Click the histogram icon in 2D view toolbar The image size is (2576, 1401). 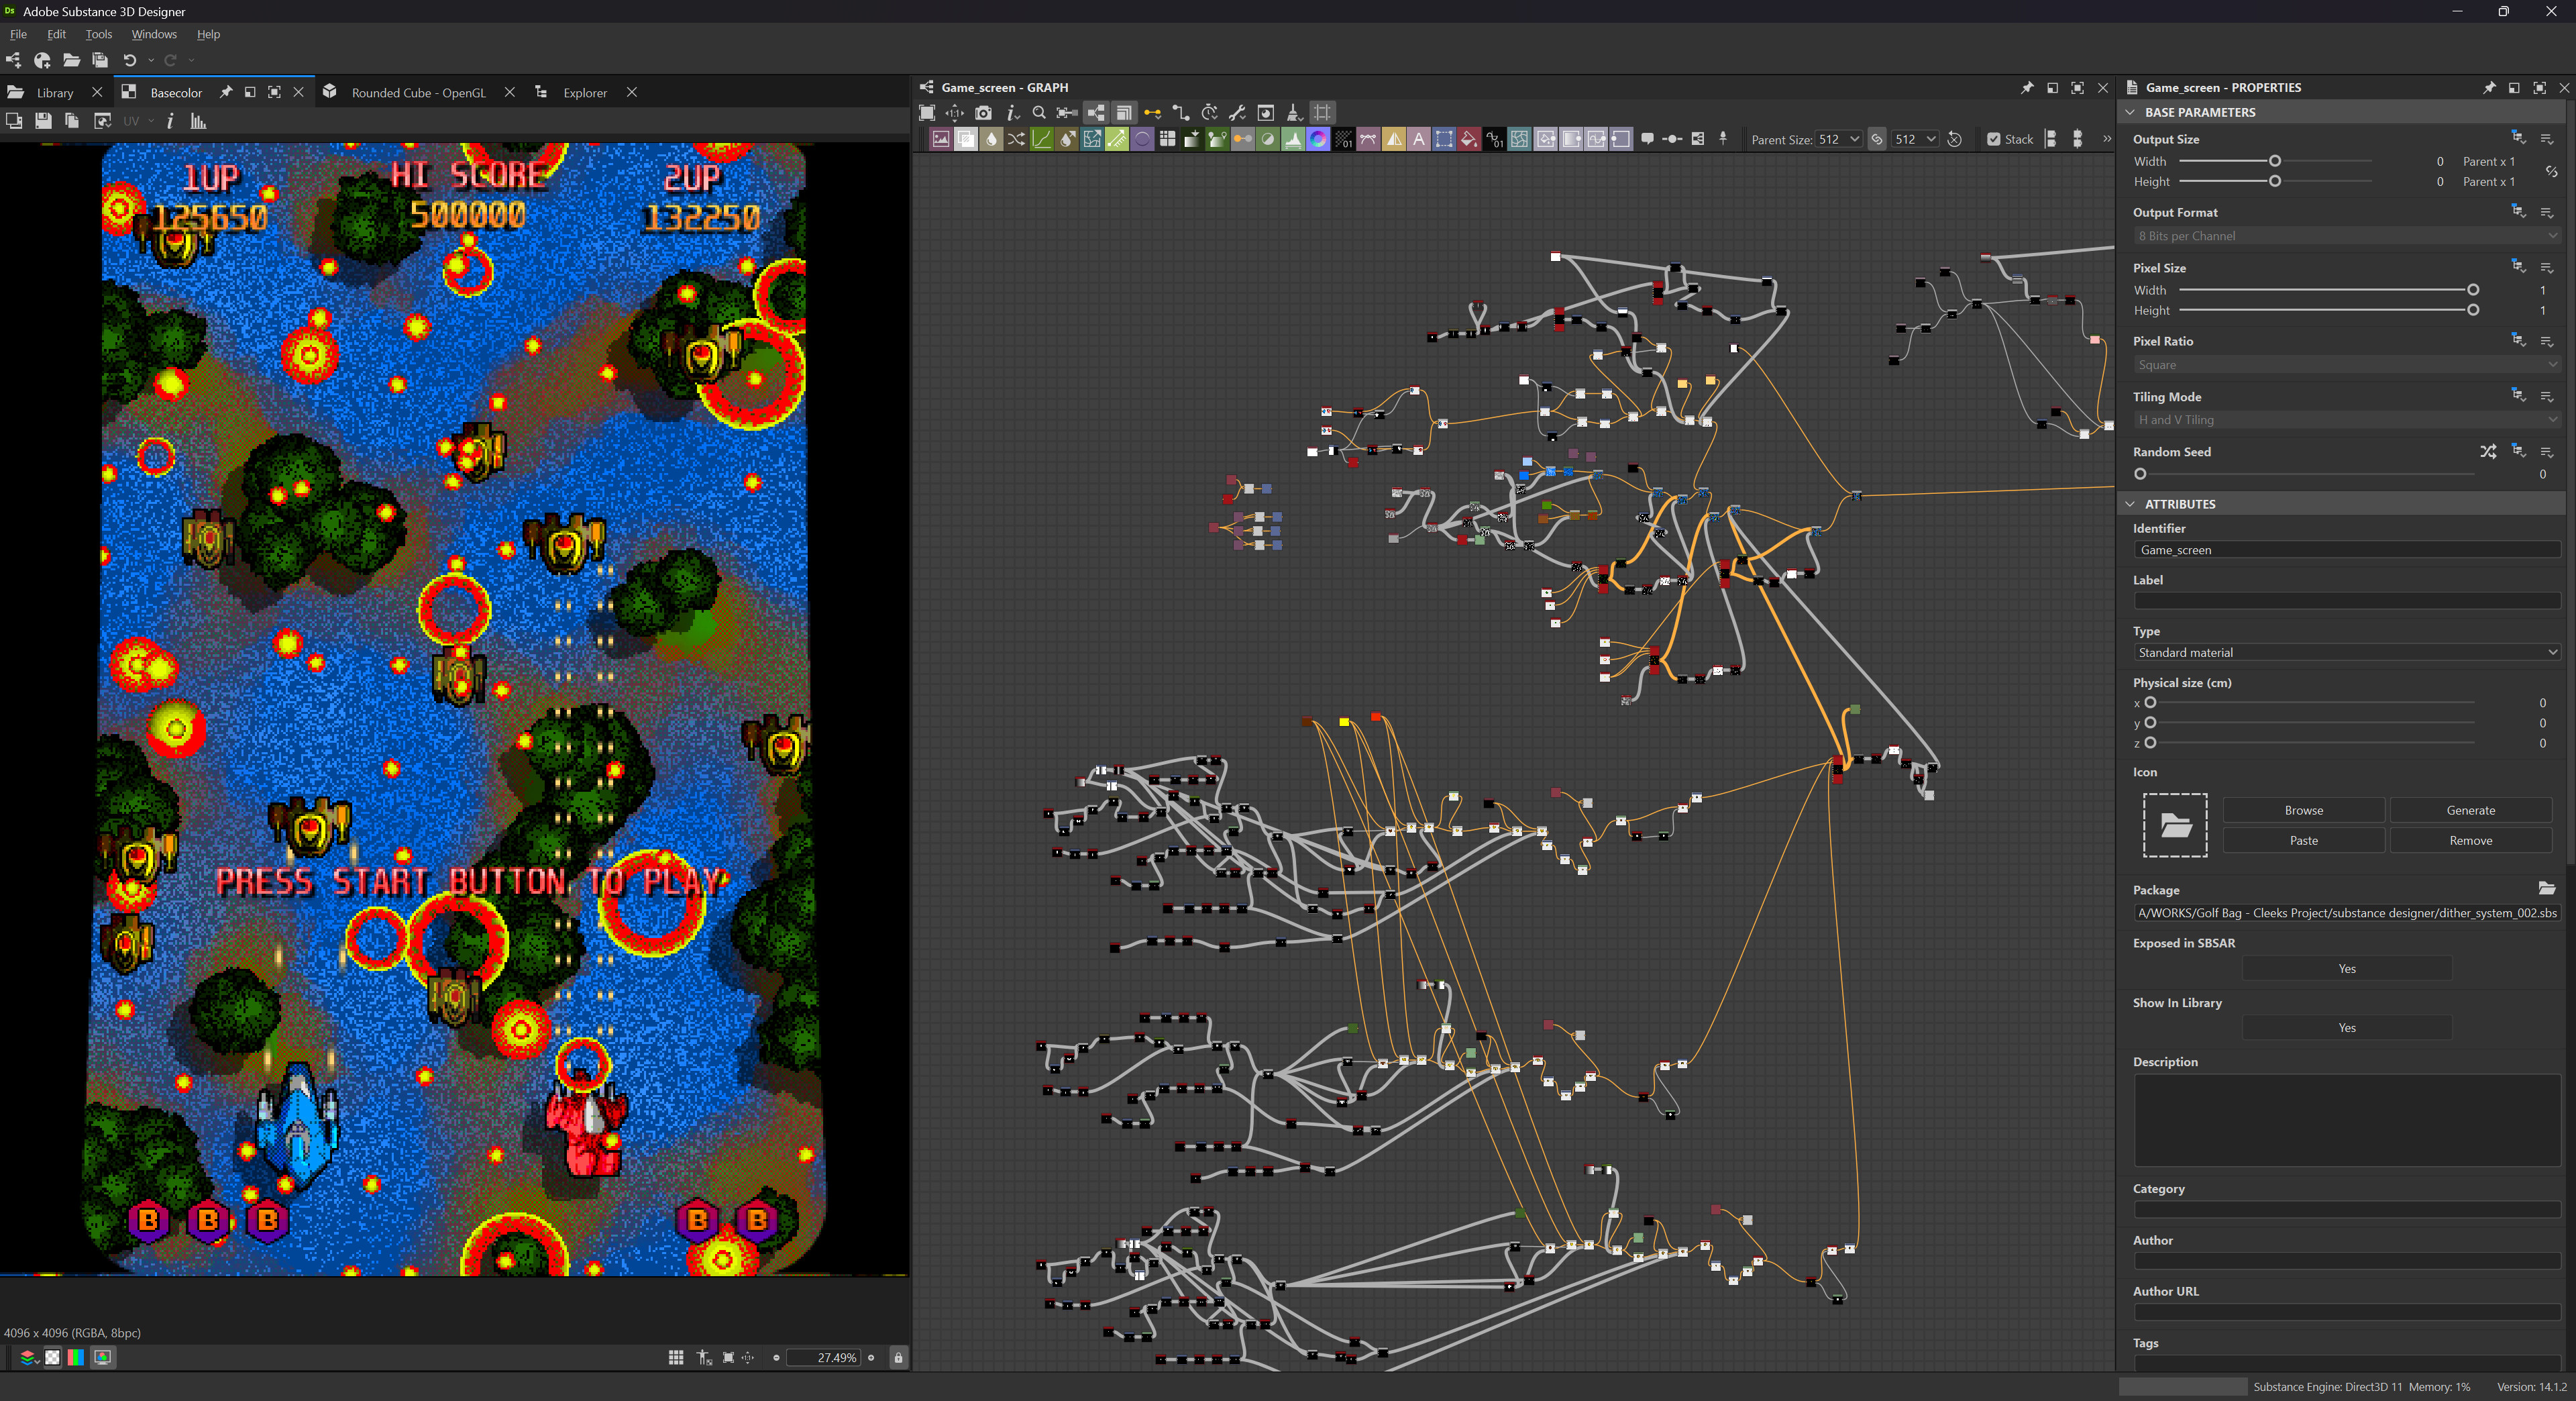[198, 121]
